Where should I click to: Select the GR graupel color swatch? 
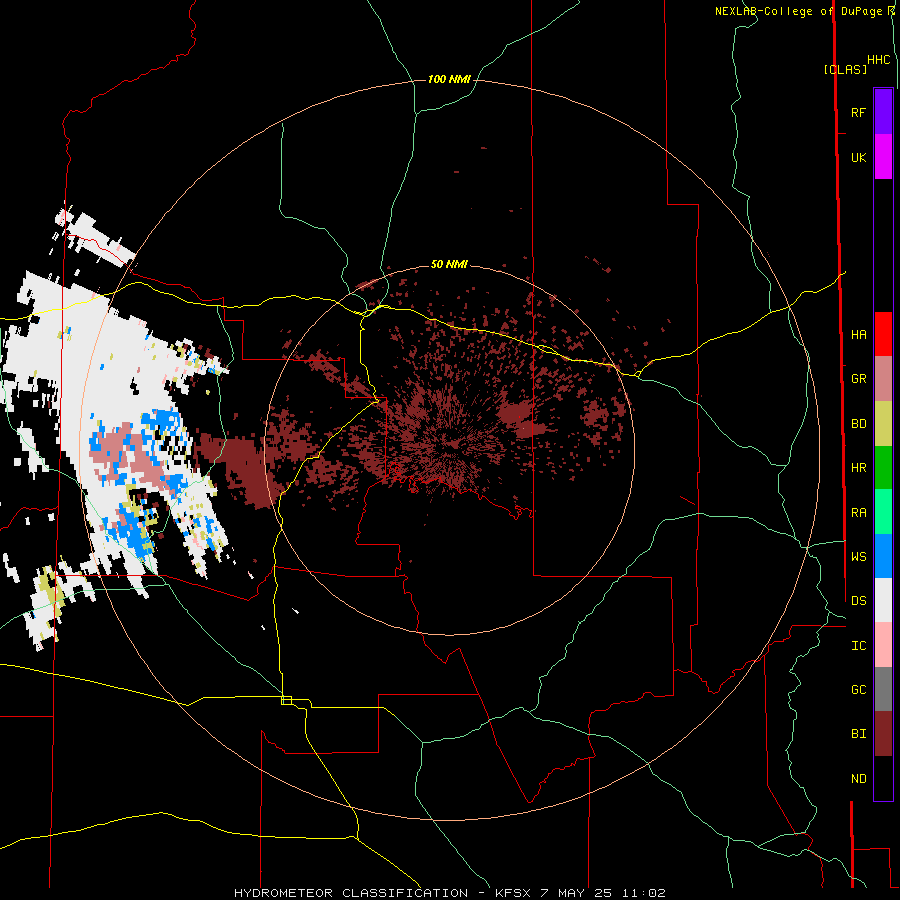coord(883,379)
